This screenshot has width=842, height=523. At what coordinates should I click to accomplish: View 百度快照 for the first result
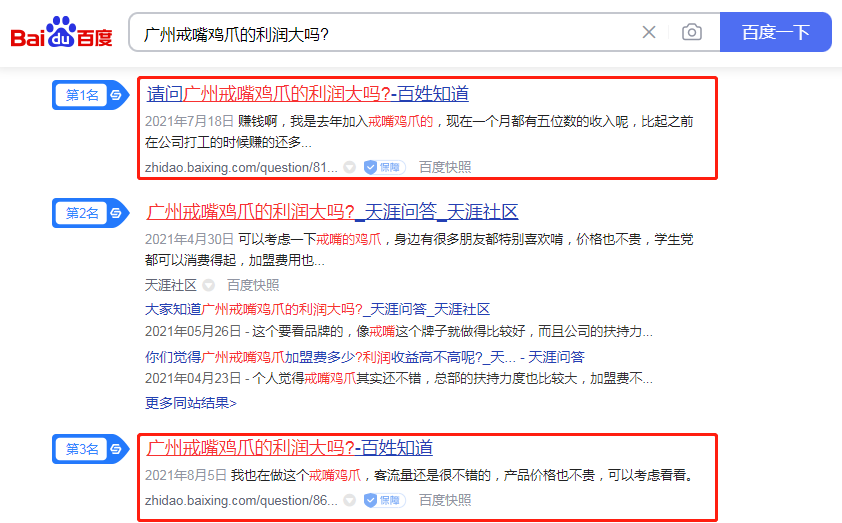click(445, 167)
